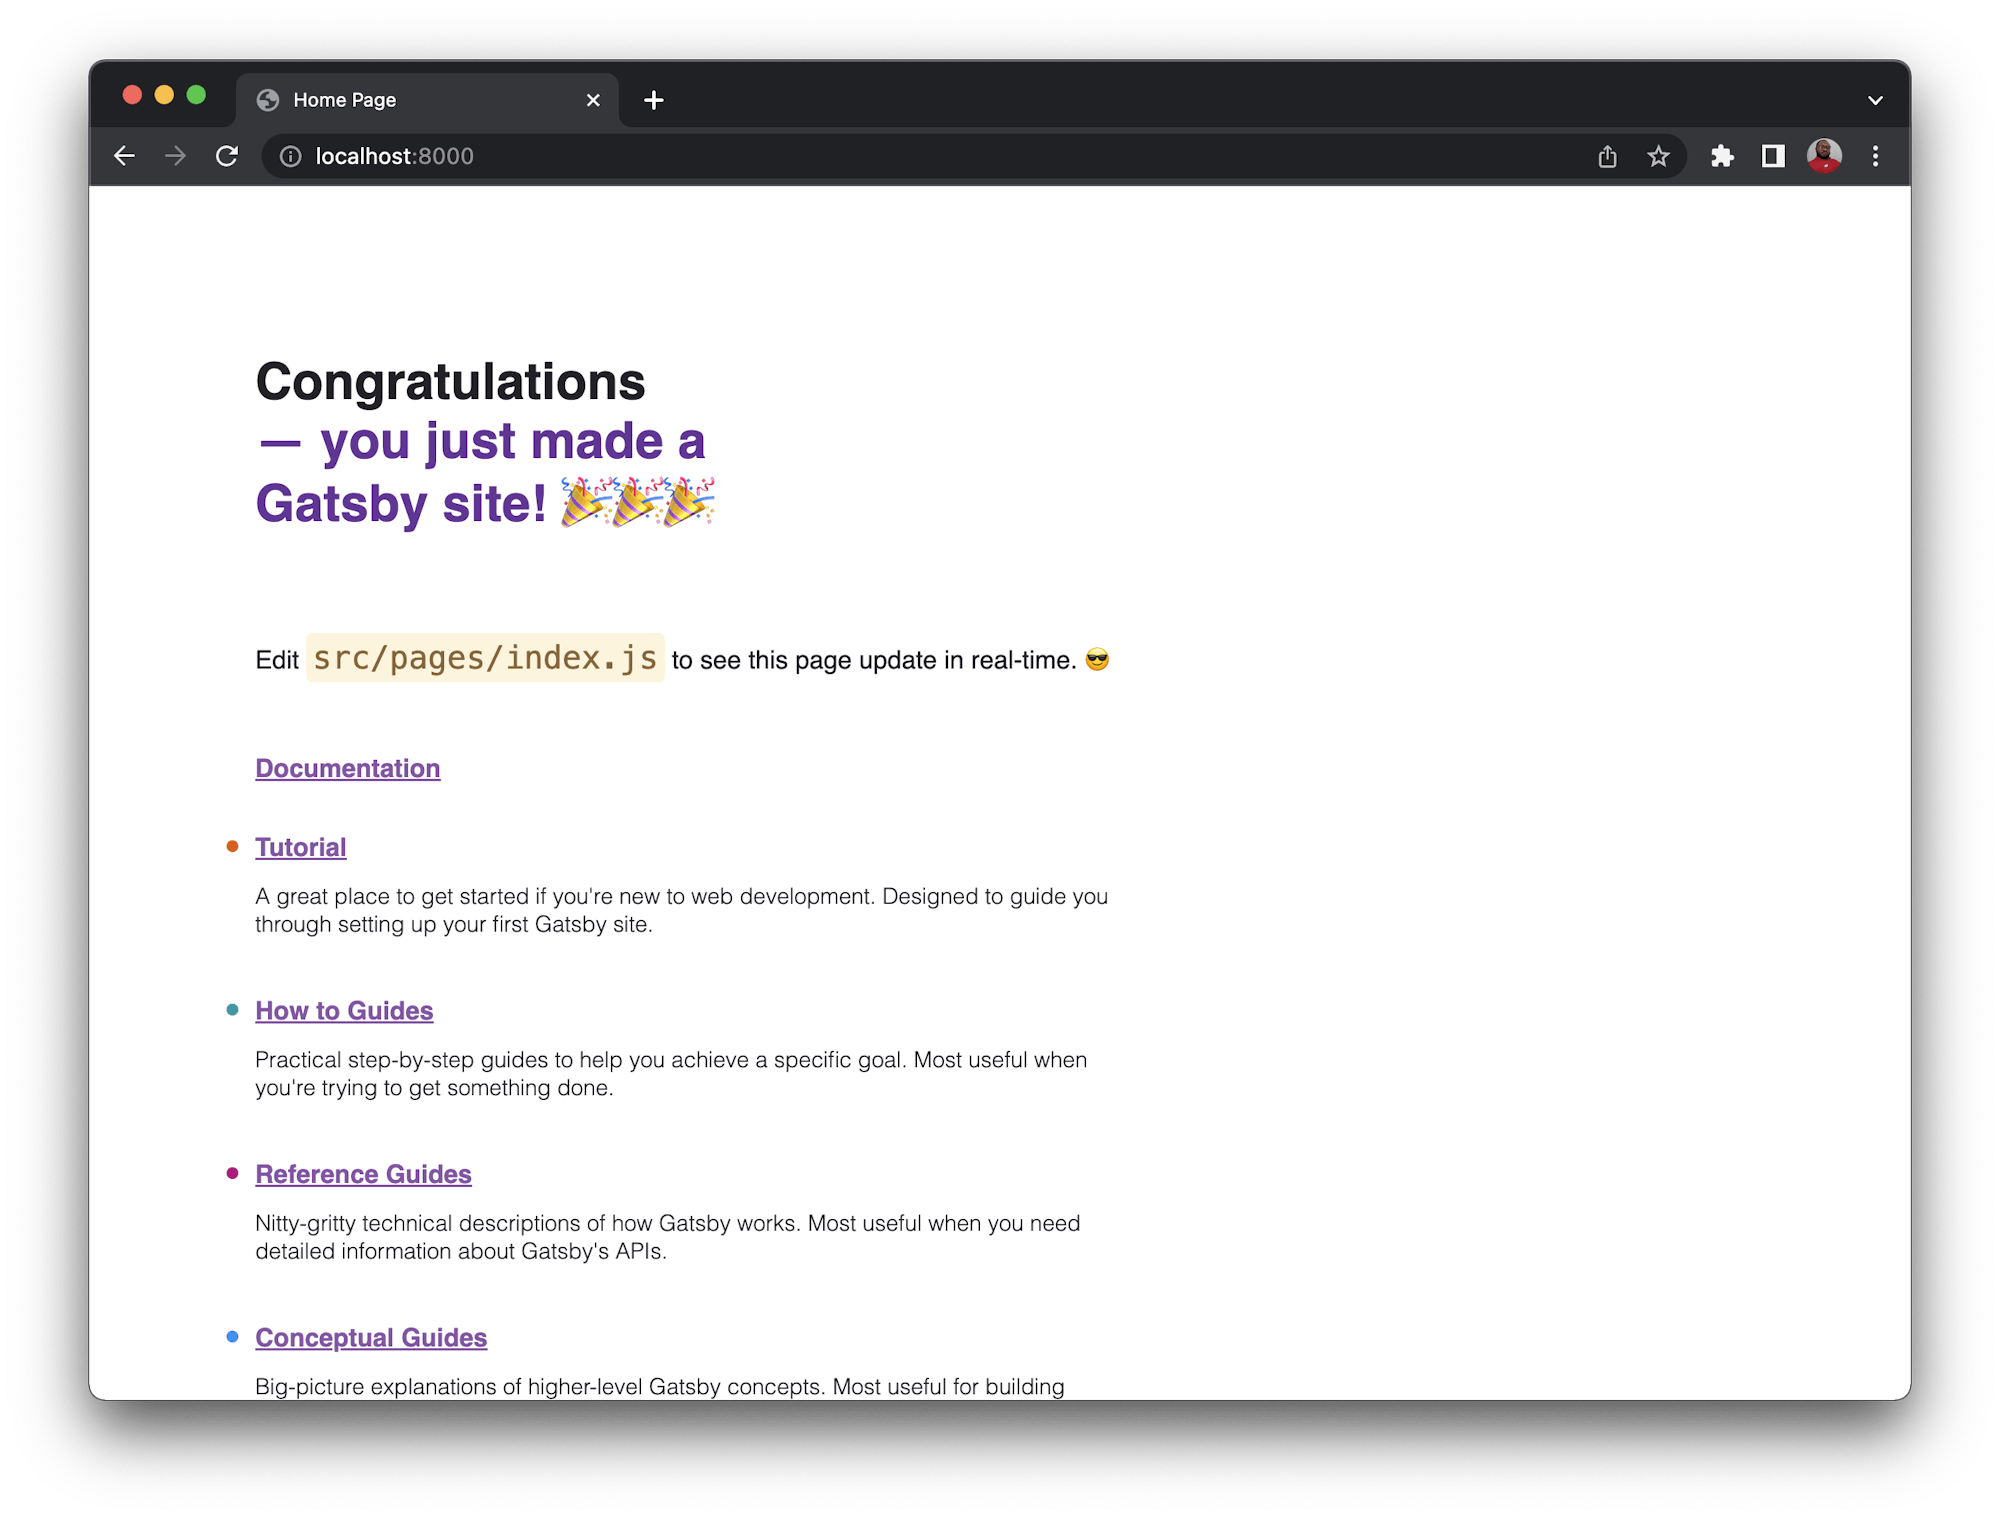The height and width of the screenshot is (1518, 2000).
Task: Open the tab search chevron at top right
Action: [x=1875, y=99]
